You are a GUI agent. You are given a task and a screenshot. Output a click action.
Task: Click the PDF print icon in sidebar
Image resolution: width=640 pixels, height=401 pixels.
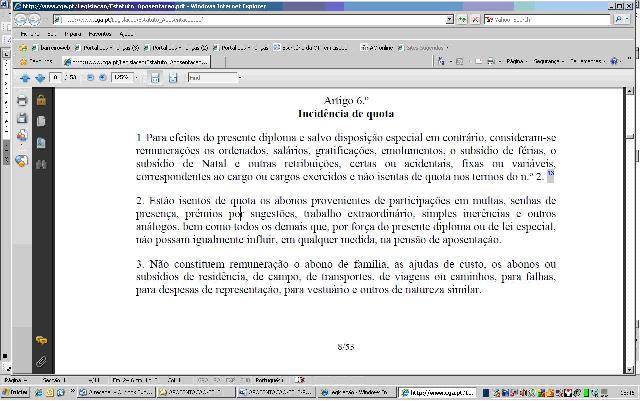(22, 100)
